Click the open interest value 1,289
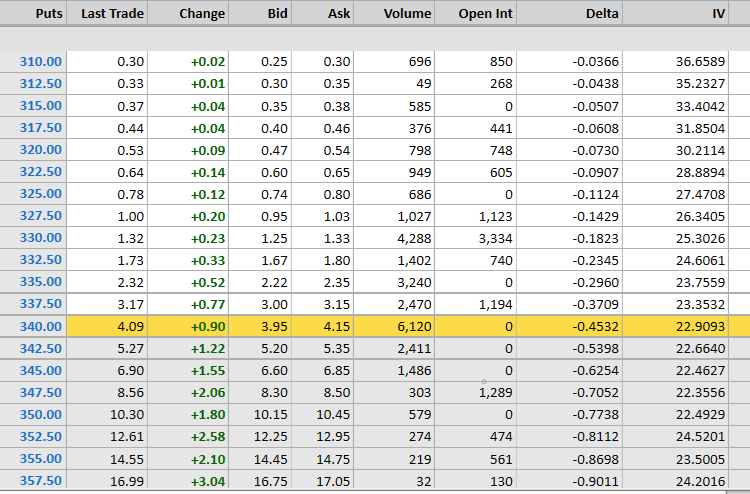Screen dimensions: 750x494 496,393
